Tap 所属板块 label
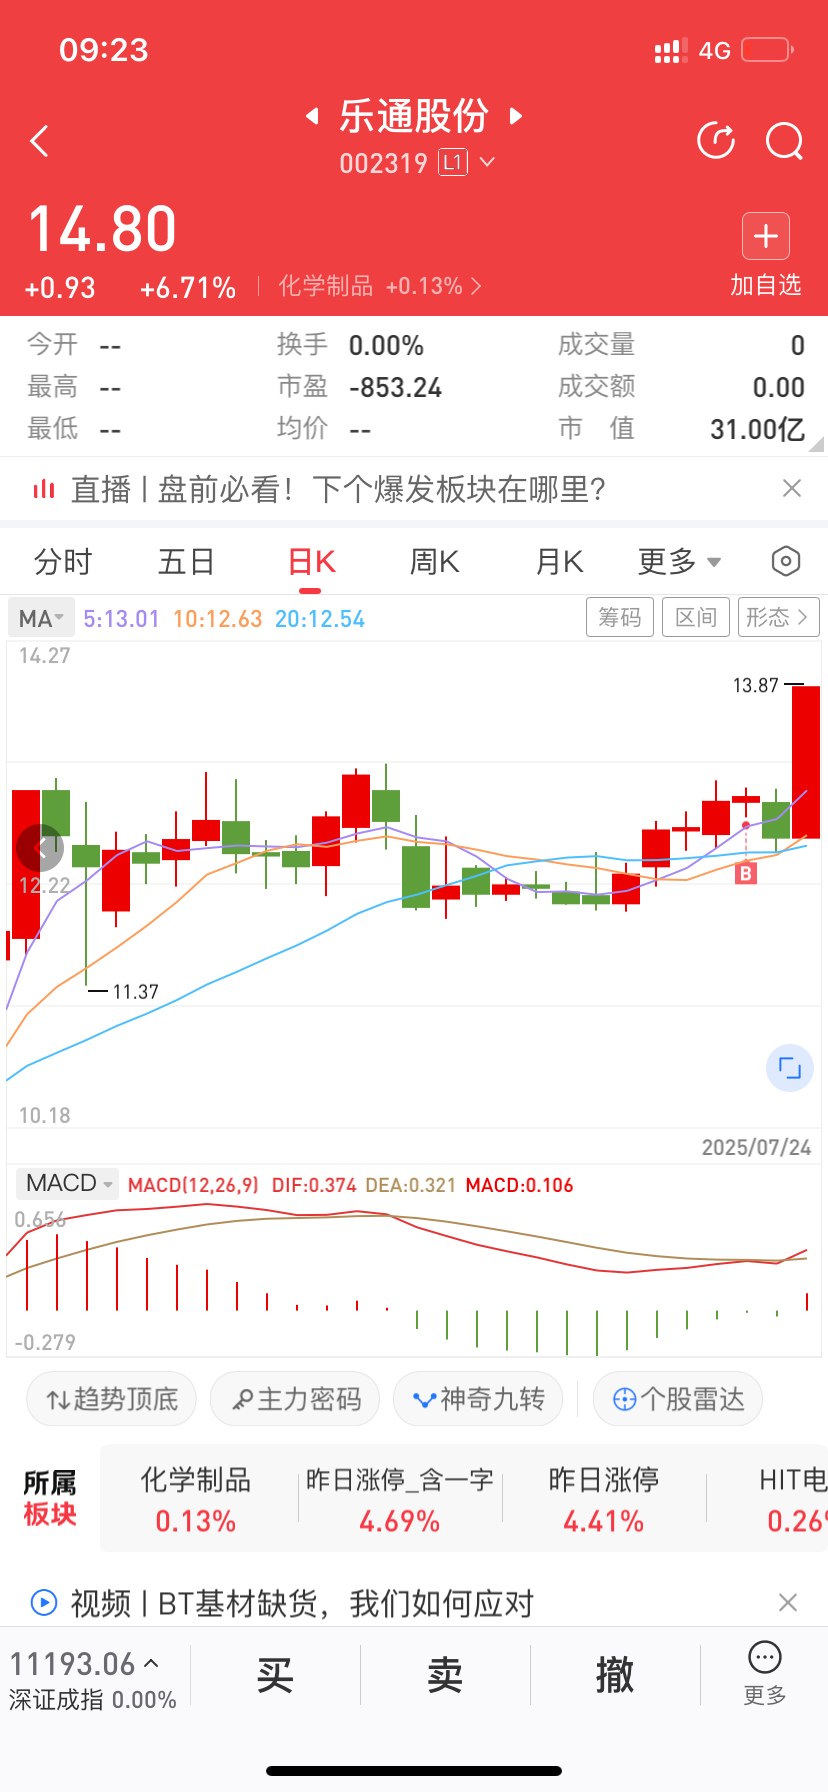Image resolution: width=828 pixels, height=1792 pixels. pos(50,1498)
